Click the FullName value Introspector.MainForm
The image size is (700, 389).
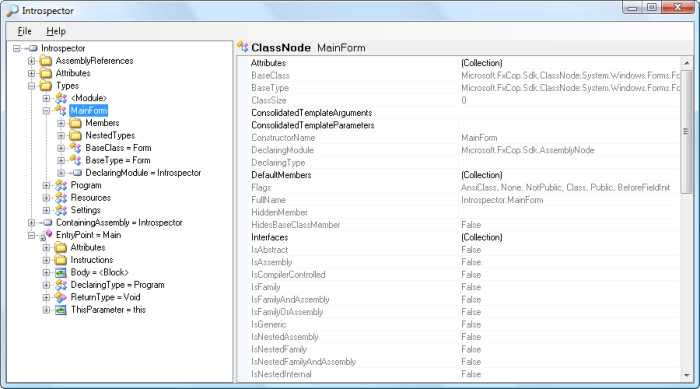pyautogui.click(x=502, y=200)
